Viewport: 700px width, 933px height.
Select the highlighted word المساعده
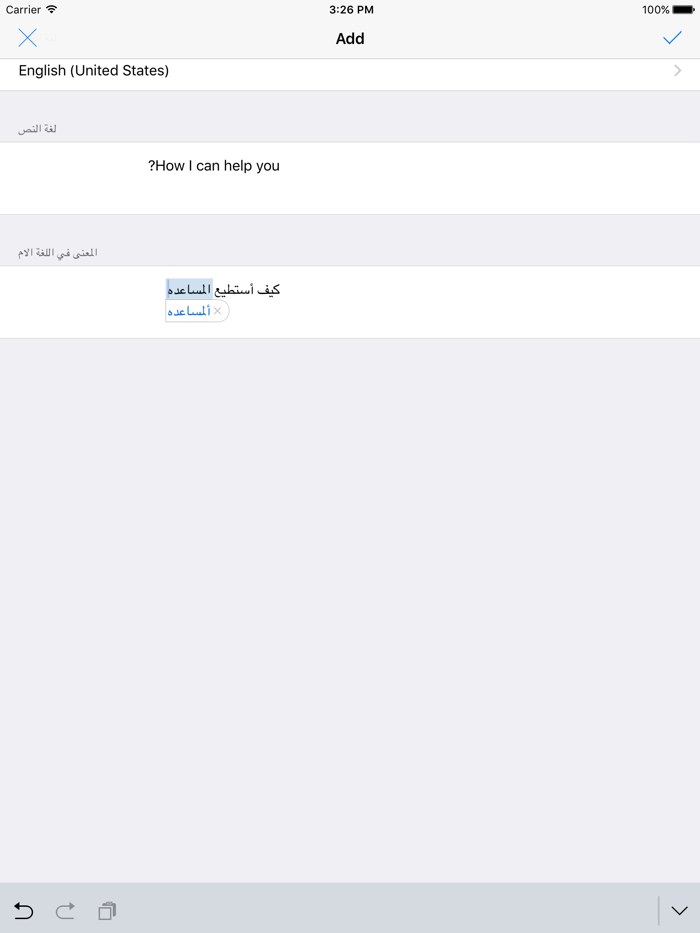point(190,289)
